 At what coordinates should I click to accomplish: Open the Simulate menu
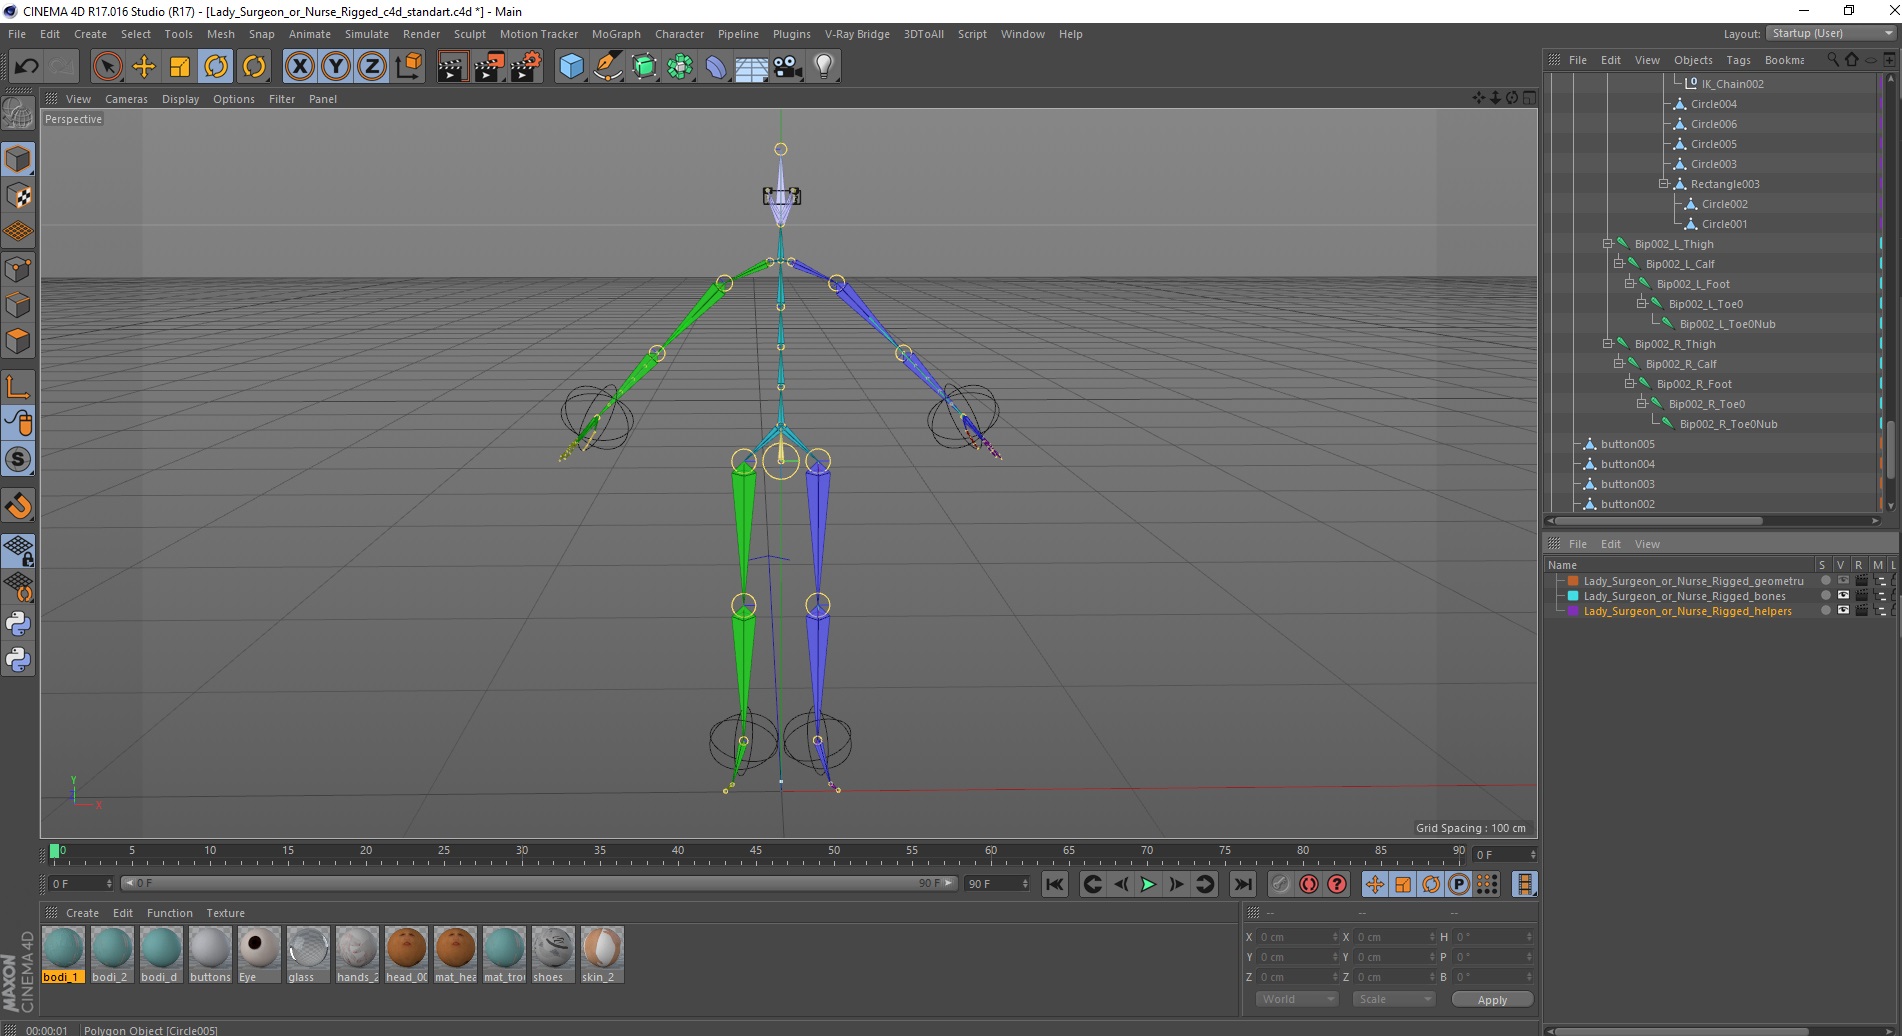[367, 34]
